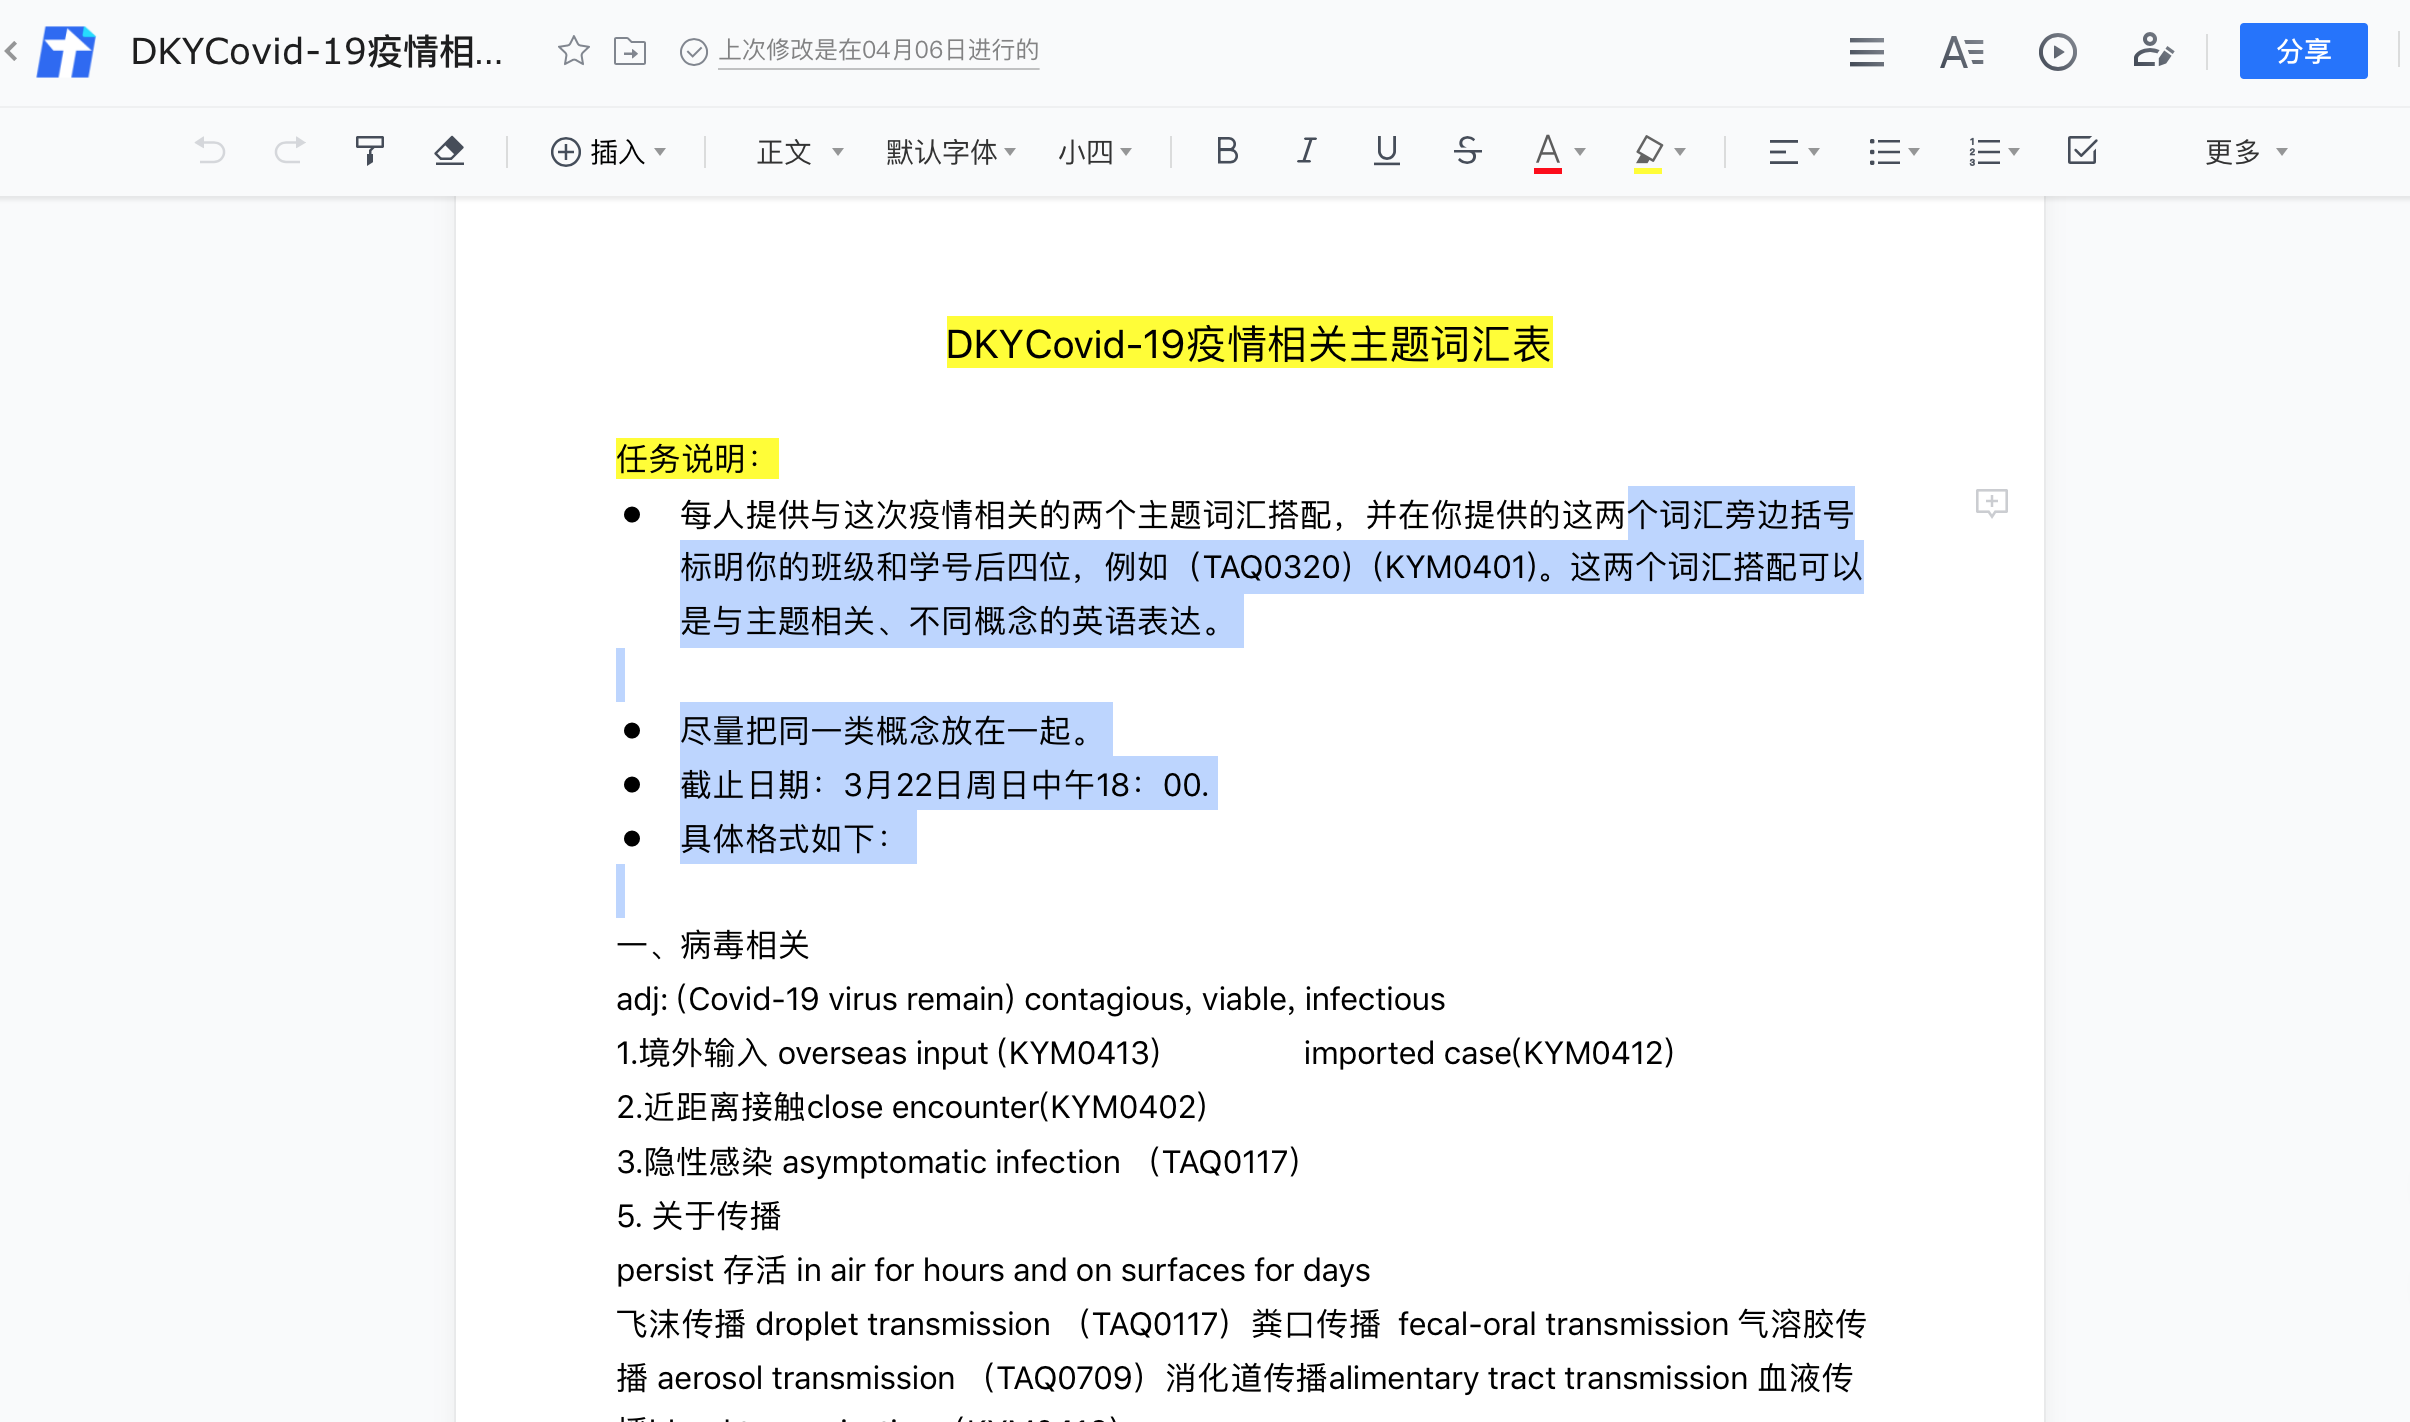Insert a checkbox task item
This screenshot has height=1422, width=2410.
[2082, 151]
